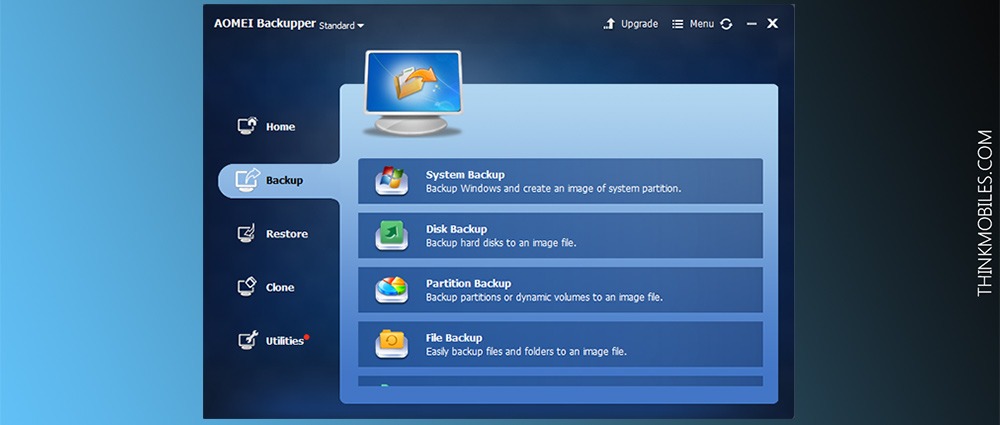Minimize the AOMEI Backupper window
Image resolution: width=1000 pixels, height=425 pixels.
pos(751,24)
